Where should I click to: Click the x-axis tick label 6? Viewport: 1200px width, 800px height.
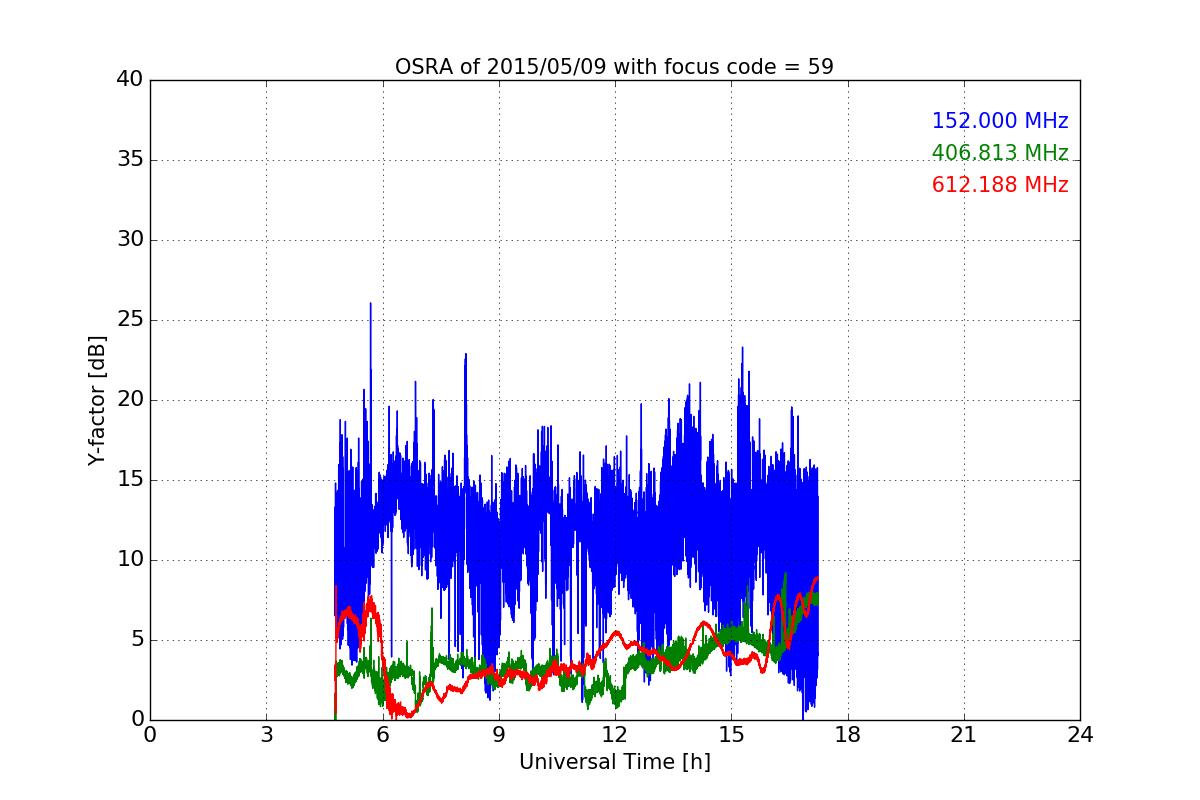click(x=382, y=735)
